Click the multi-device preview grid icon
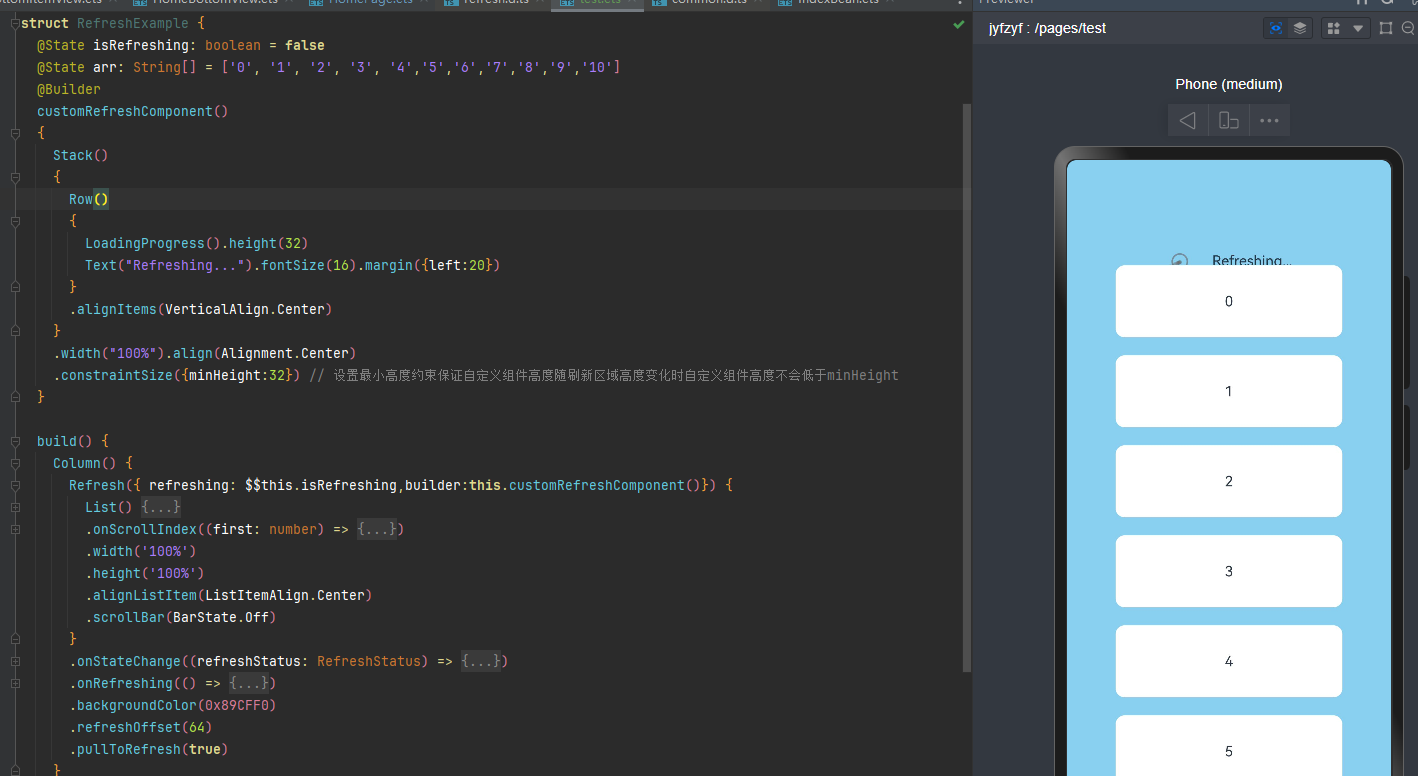Screen dimensions: 1418x776 click(1333, 28)
